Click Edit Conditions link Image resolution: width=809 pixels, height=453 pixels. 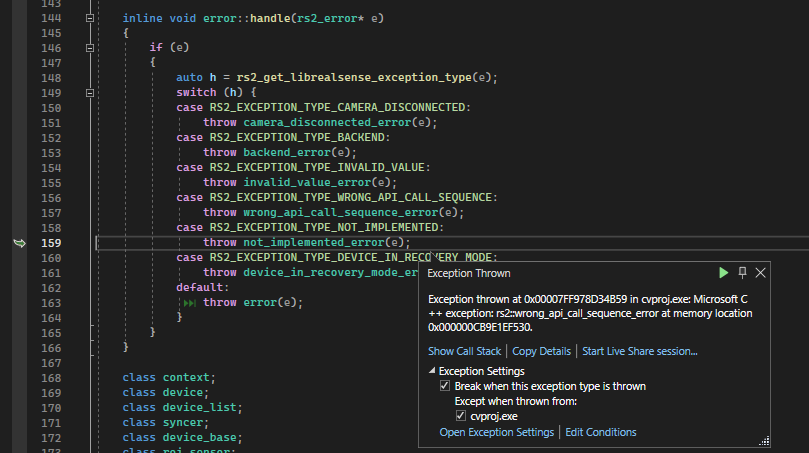coord(601,432)
